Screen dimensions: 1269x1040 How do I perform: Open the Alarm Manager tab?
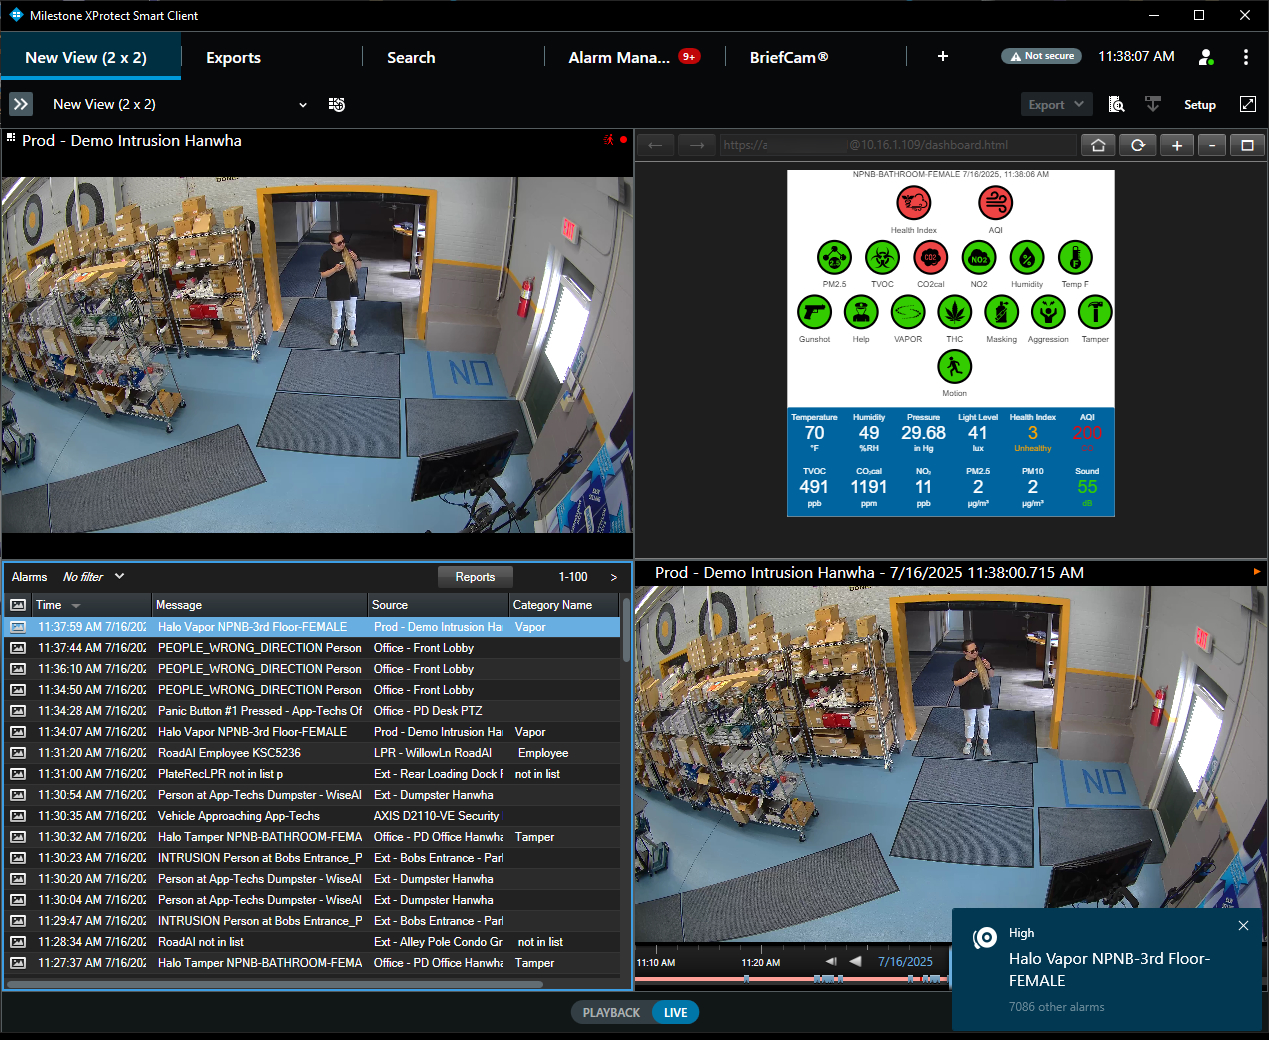633,58
